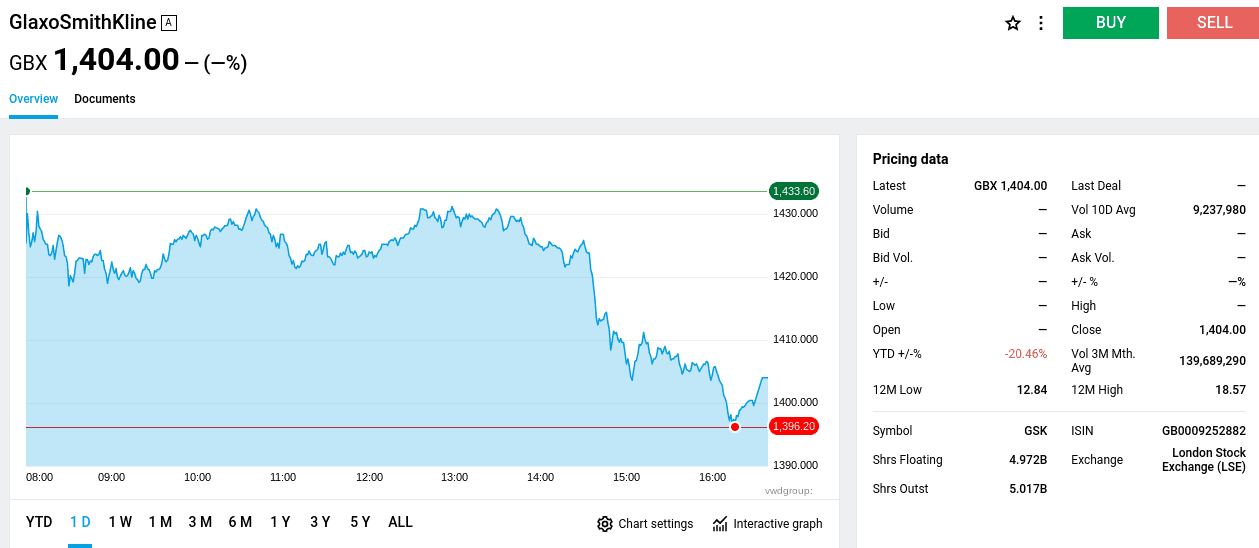Click the Shrs Floating value 4.972B
1259x548 pixels.
1028,460
